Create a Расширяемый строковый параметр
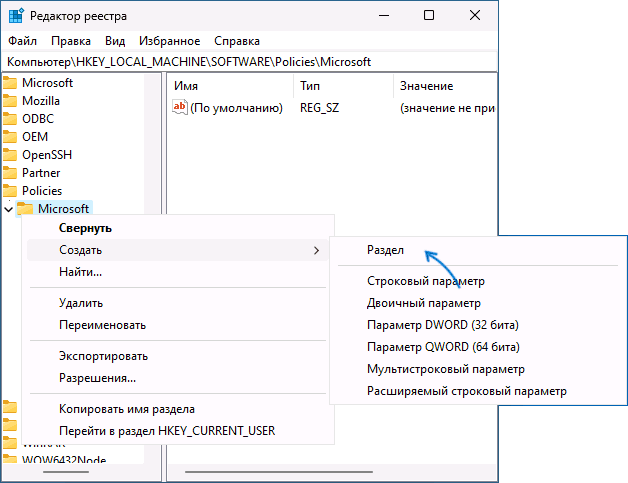 click(x=478, y=391)
